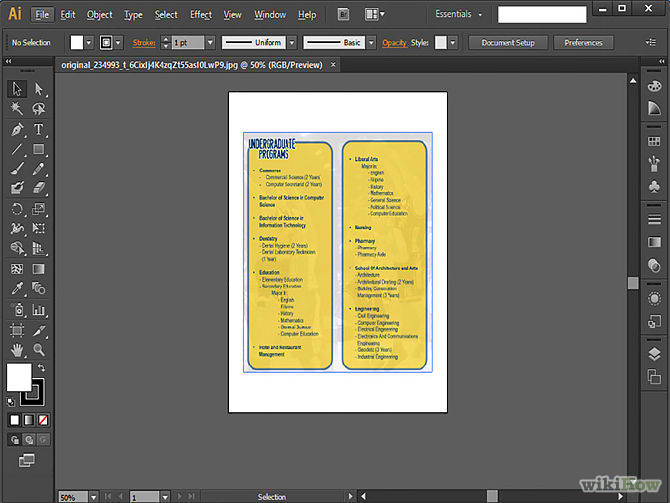This screenshot has width=670, height=503.
Task: Open the Layers panel icon
Action: point(654,354)
